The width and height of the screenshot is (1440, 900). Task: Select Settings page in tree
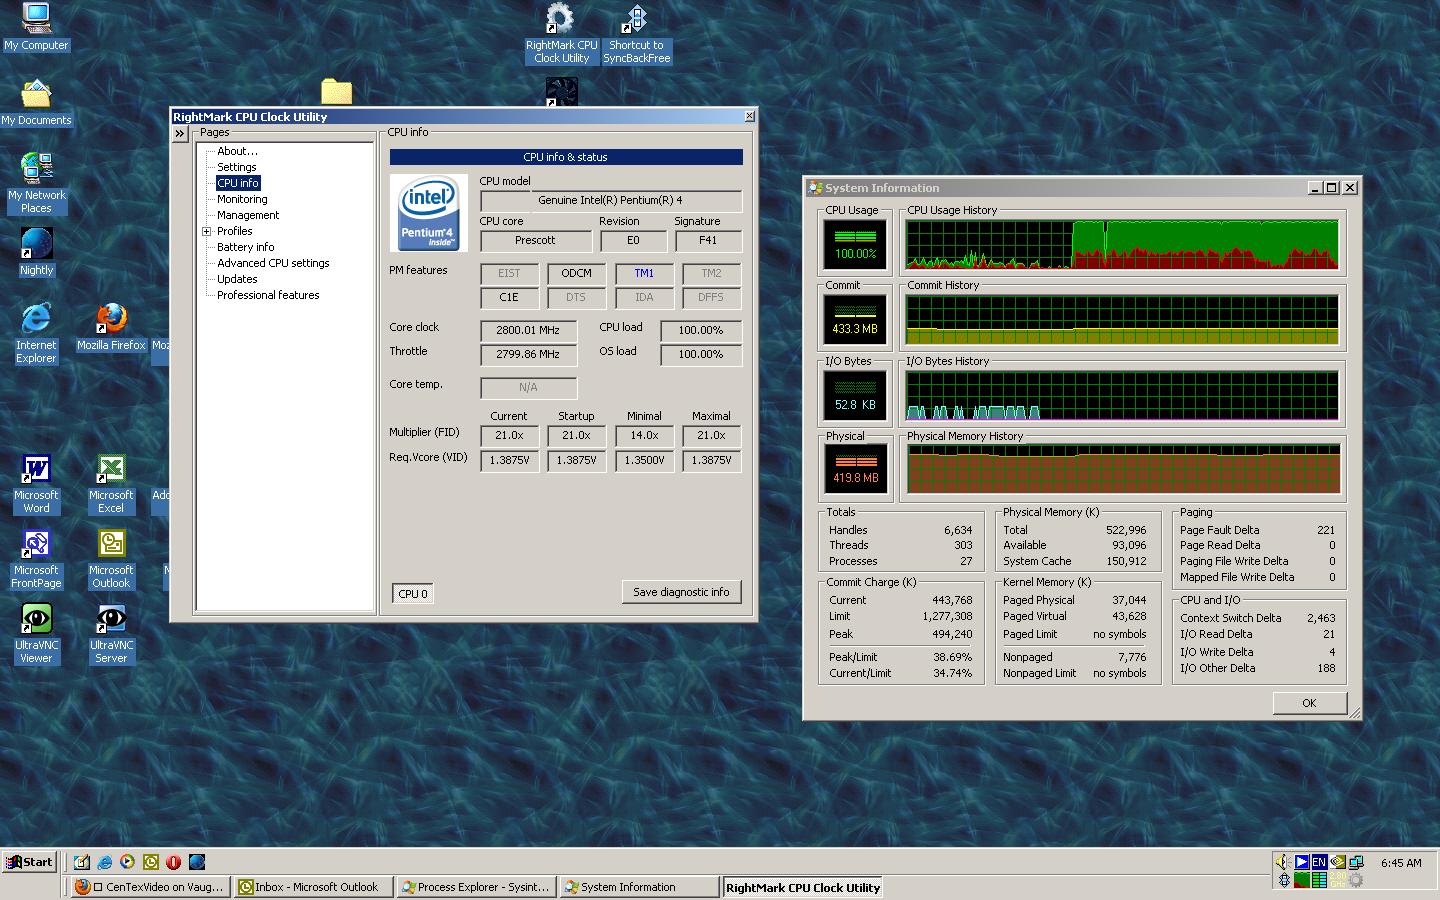click(237, 167)
